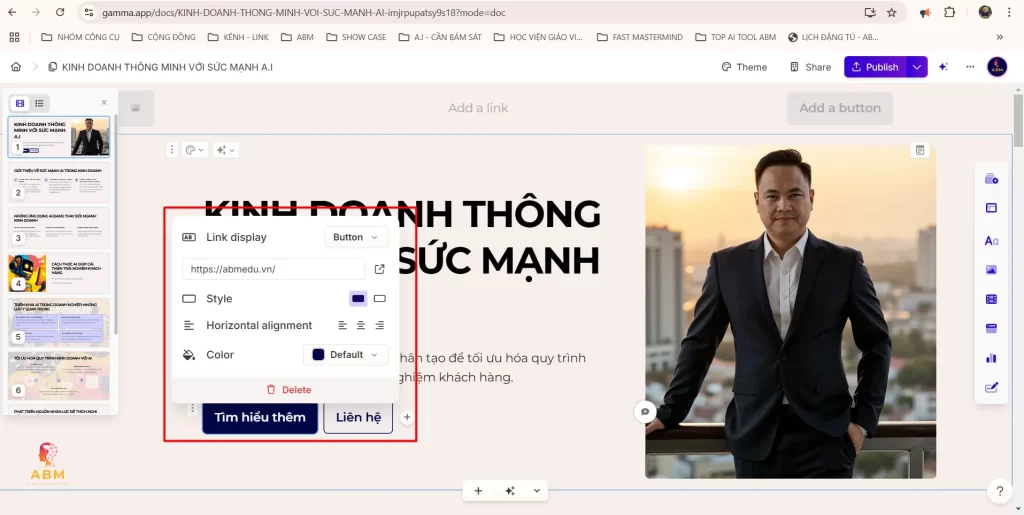Viewport: 1024px width, 515px height.
Task: Expand the Color Default dropdown
Action: (x=345, y=355)
